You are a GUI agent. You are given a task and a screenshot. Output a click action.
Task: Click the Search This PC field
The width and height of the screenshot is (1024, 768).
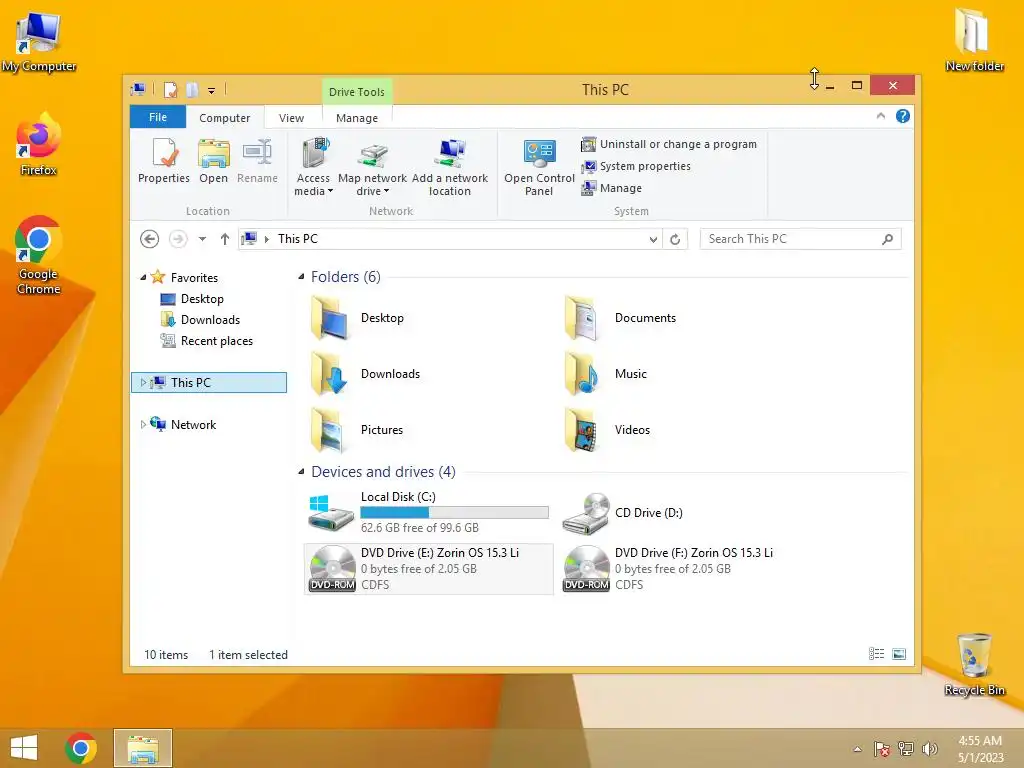[801, 239]
